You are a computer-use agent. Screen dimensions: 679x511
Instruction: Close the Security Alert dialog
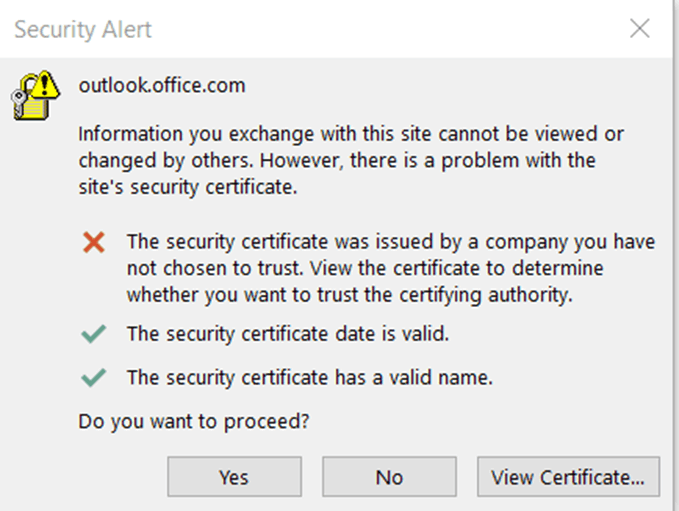pyautogui.click(x=640, y=28)
